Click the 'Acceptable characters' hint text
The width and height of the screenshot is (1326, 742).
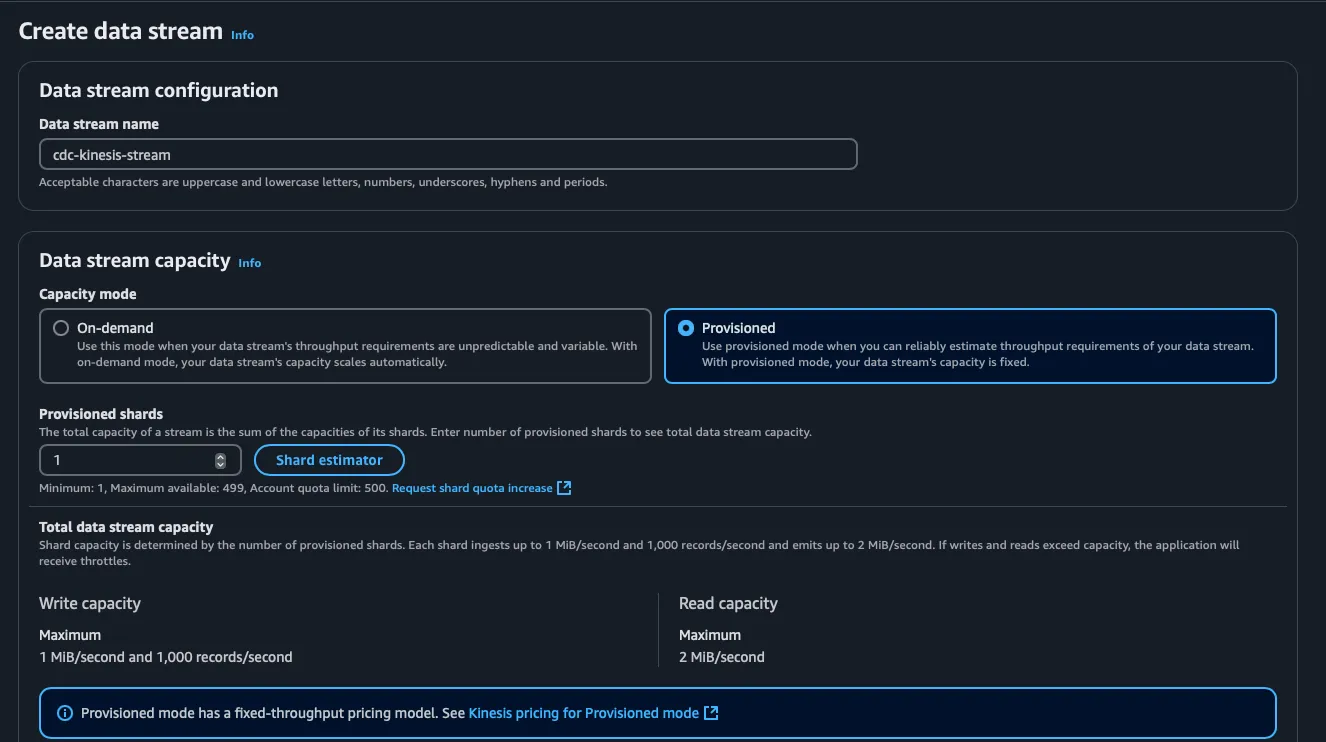pyautogui.click(x=323, y=182)
